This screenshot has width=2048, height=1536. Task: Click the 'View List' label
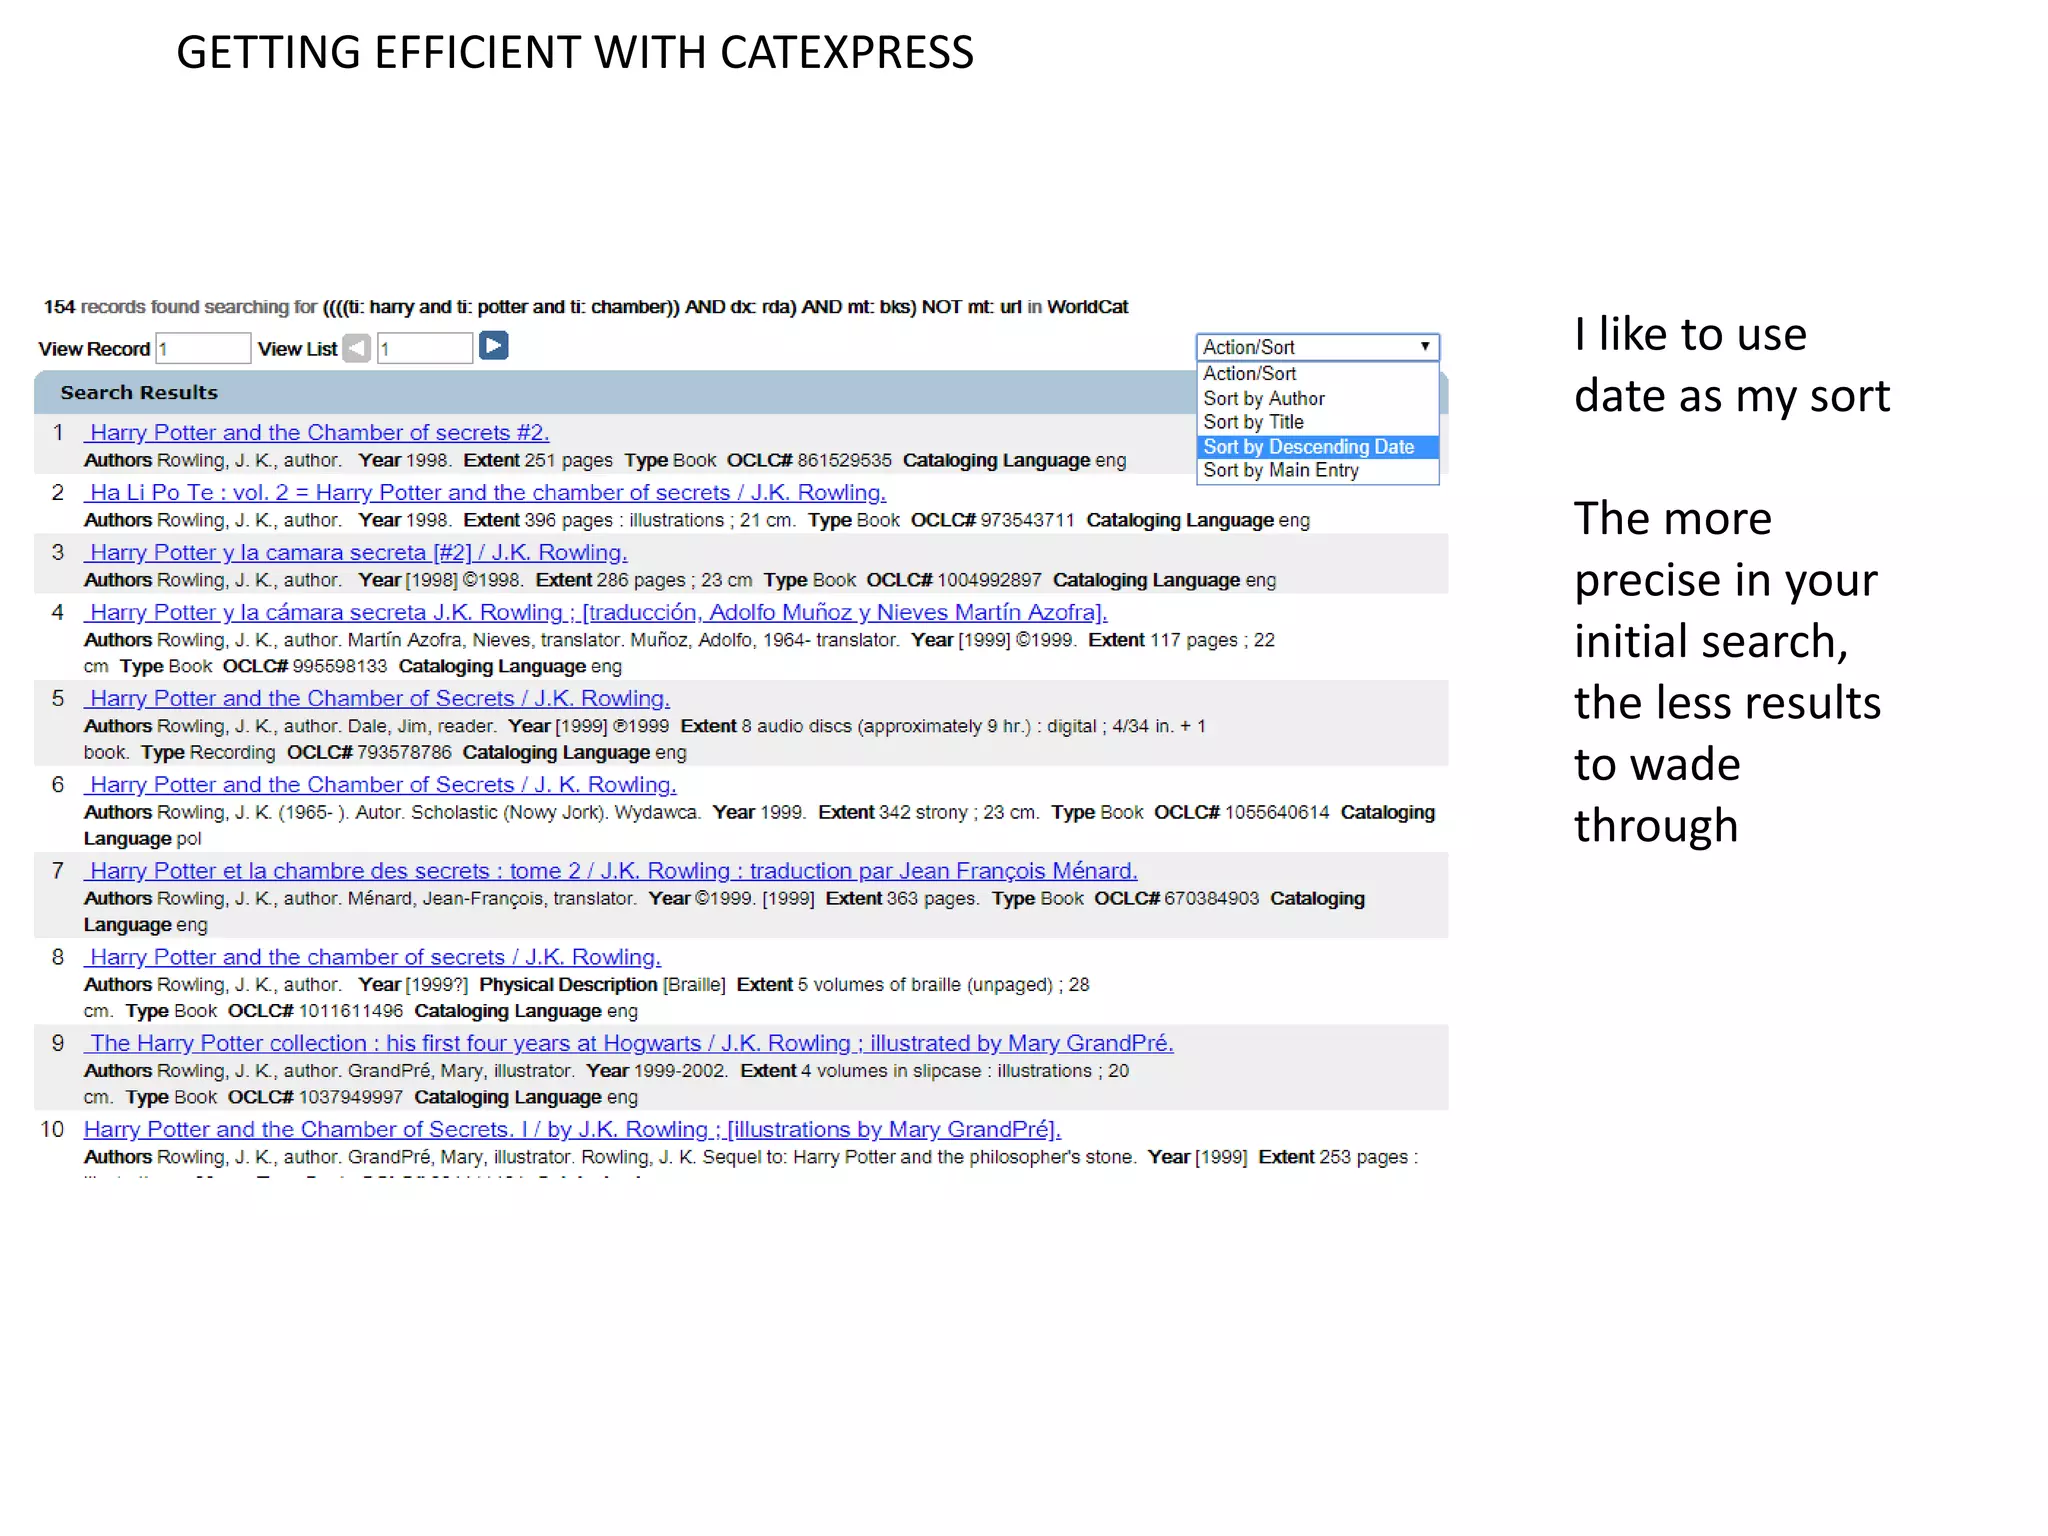pos(297,349)
